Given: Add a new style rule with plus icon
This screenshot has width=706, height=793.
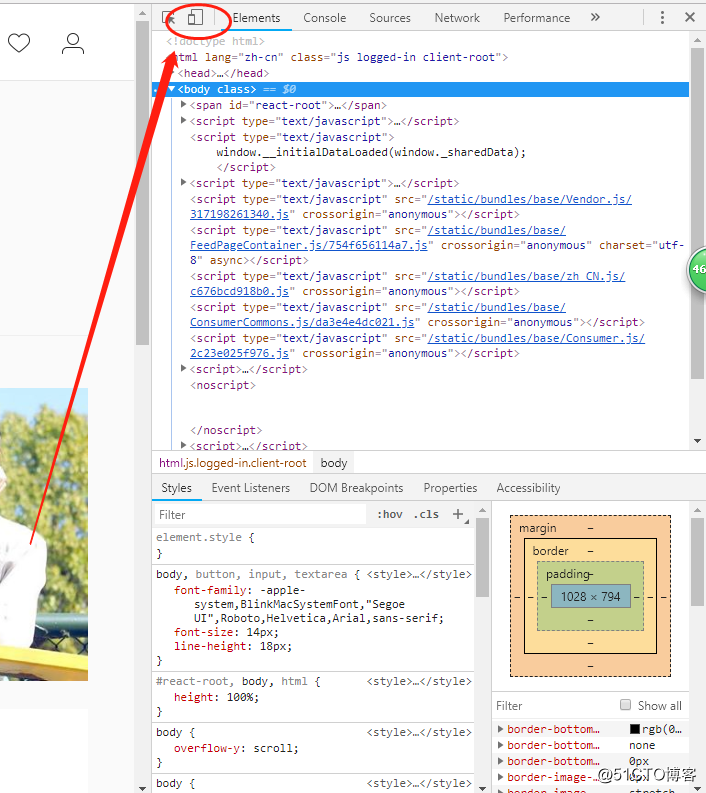Looking at the screenshot, I should click(x=458, y=514).
